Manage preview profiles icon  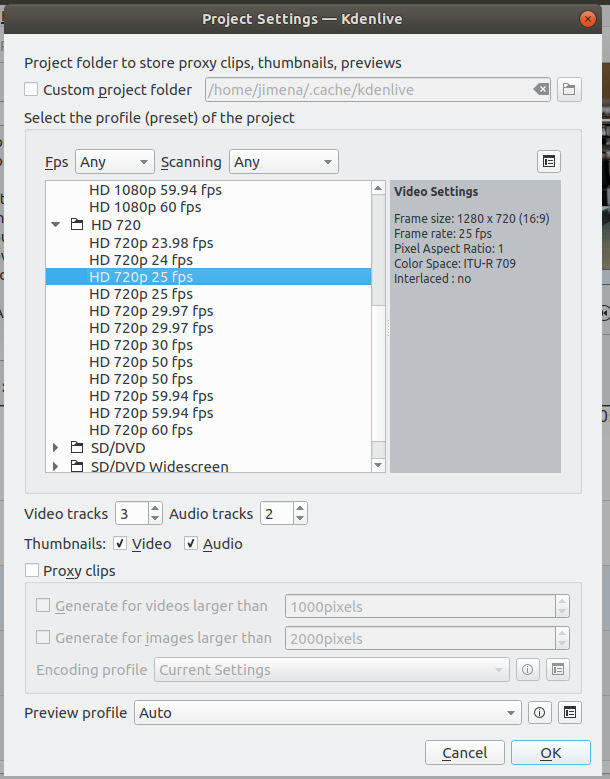(570, 713)
